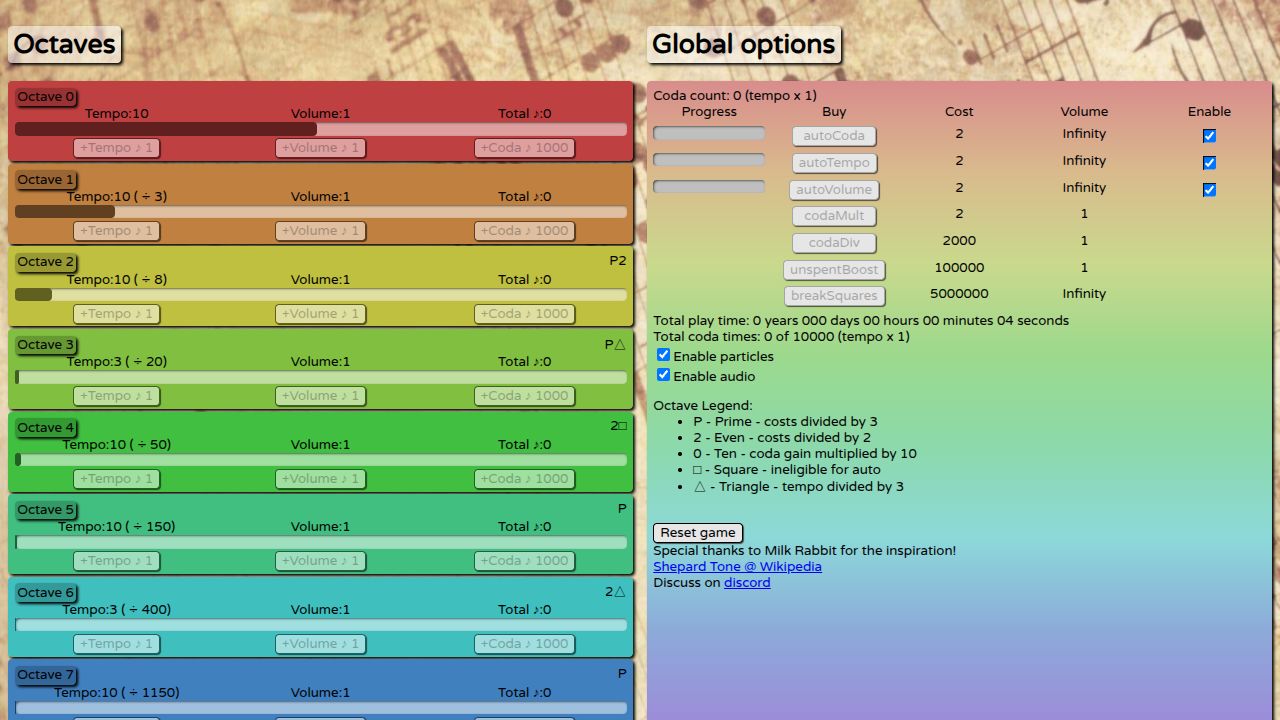The image size is (1280, 720).
Task: Turn off Enable particles
Action: pyautogui.click(x=663, y=355)
